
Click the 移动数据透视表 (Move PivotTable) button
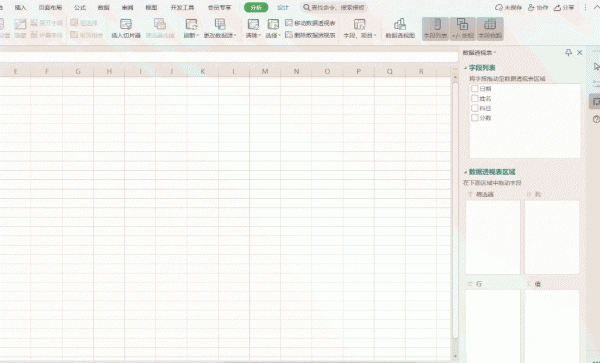pyautogui.click(x=310, y=23)
